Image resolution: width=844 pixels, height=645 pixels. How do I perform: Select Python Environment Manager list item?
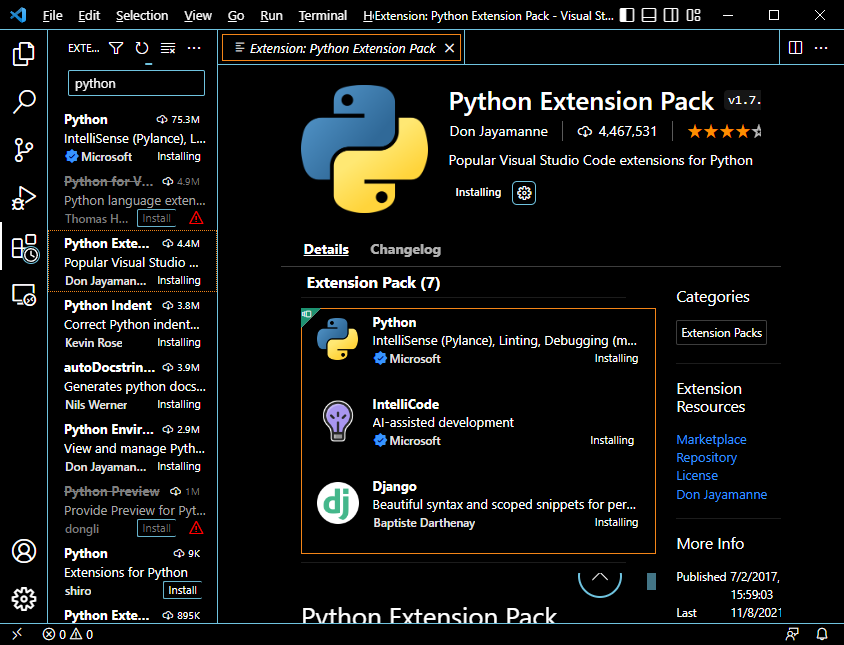pos(133,448)
